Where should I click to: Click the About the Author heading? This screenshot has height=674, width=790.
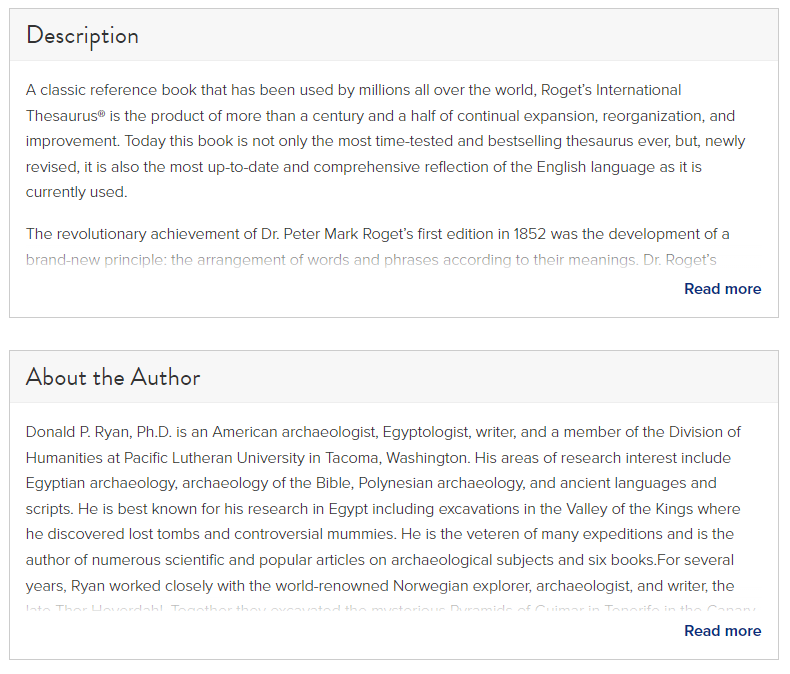113,377
